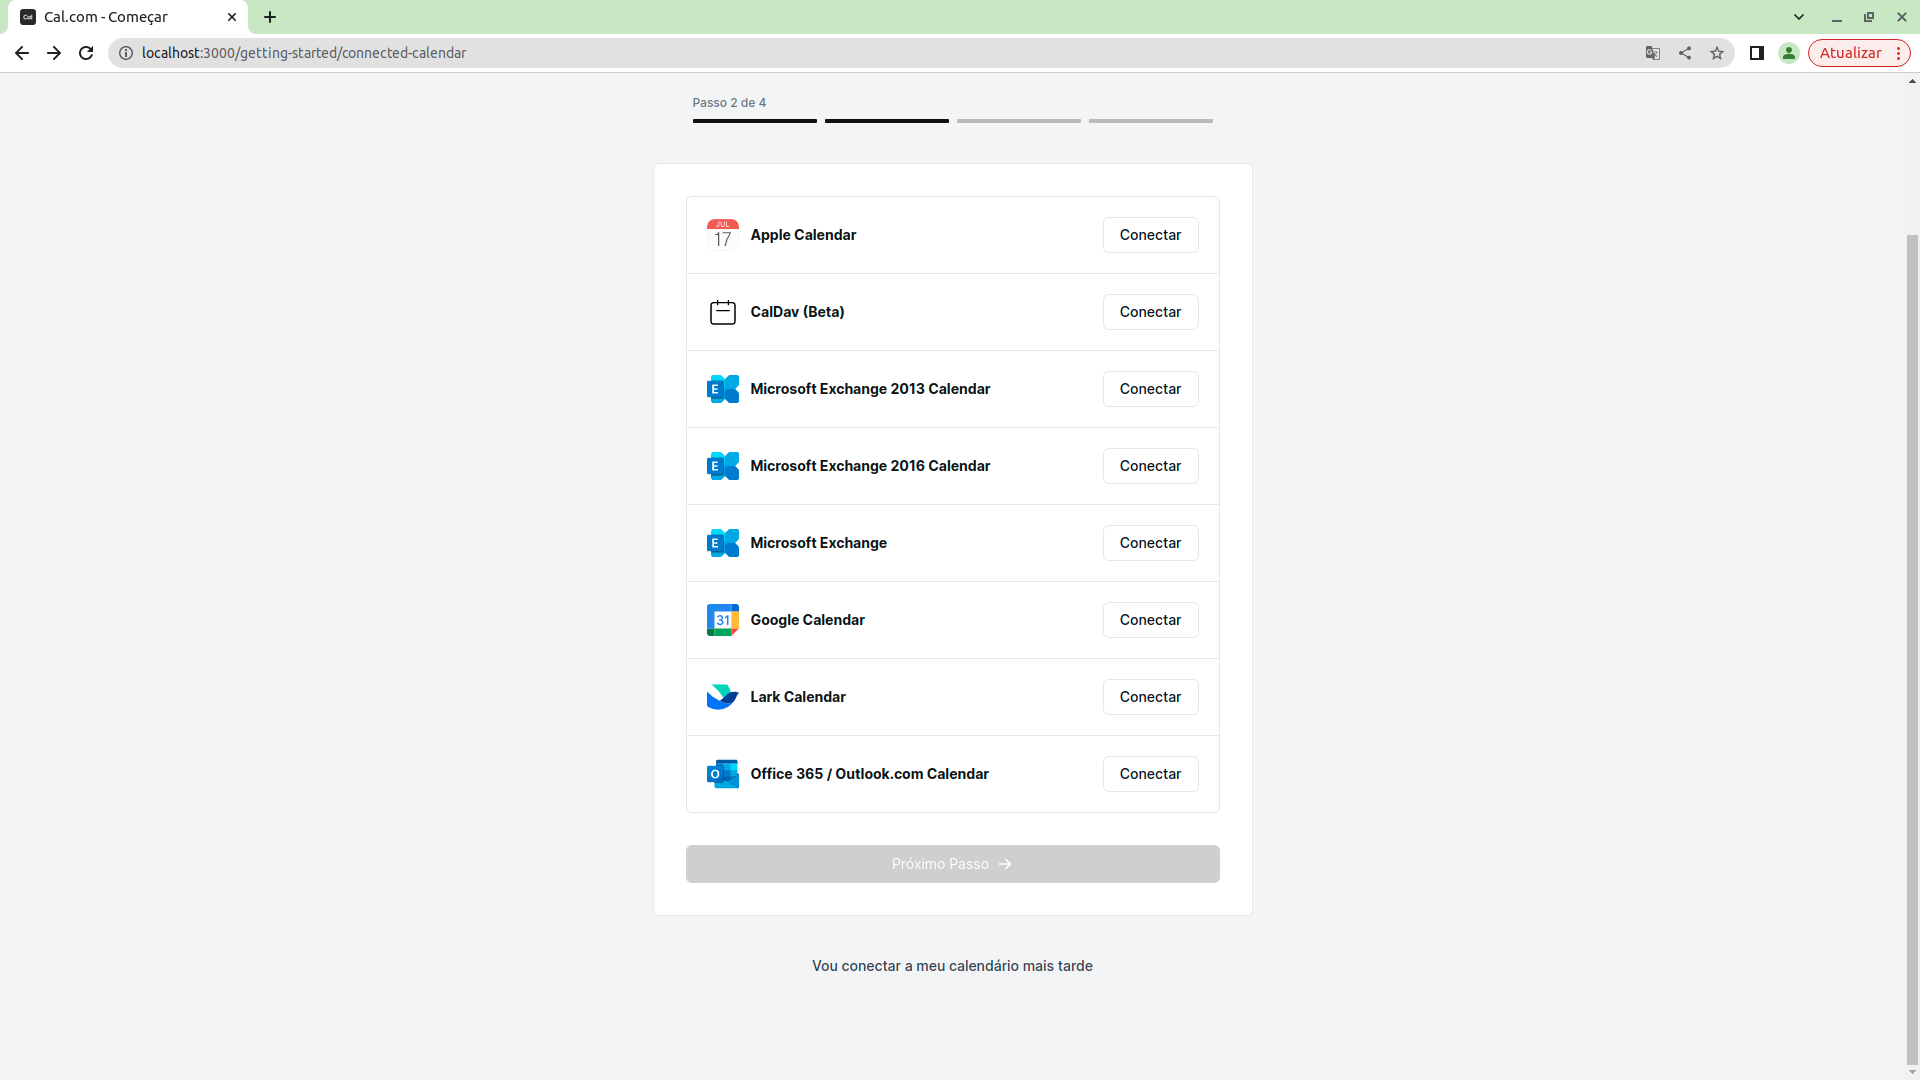Click the Google Calendar icon
1920x1080 pixels.
coord(722,620)
